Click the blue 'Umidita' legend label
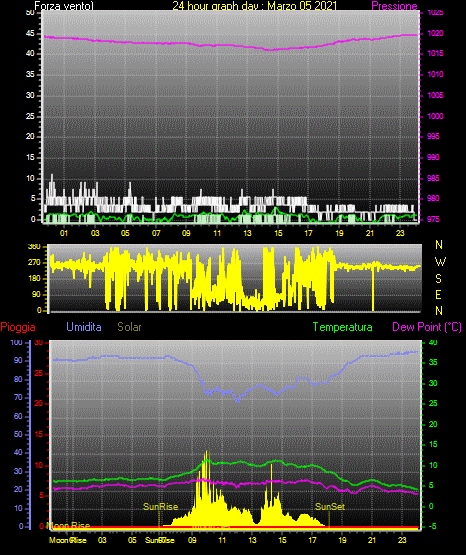Screen dimensions: 466x555 [84, 327]
